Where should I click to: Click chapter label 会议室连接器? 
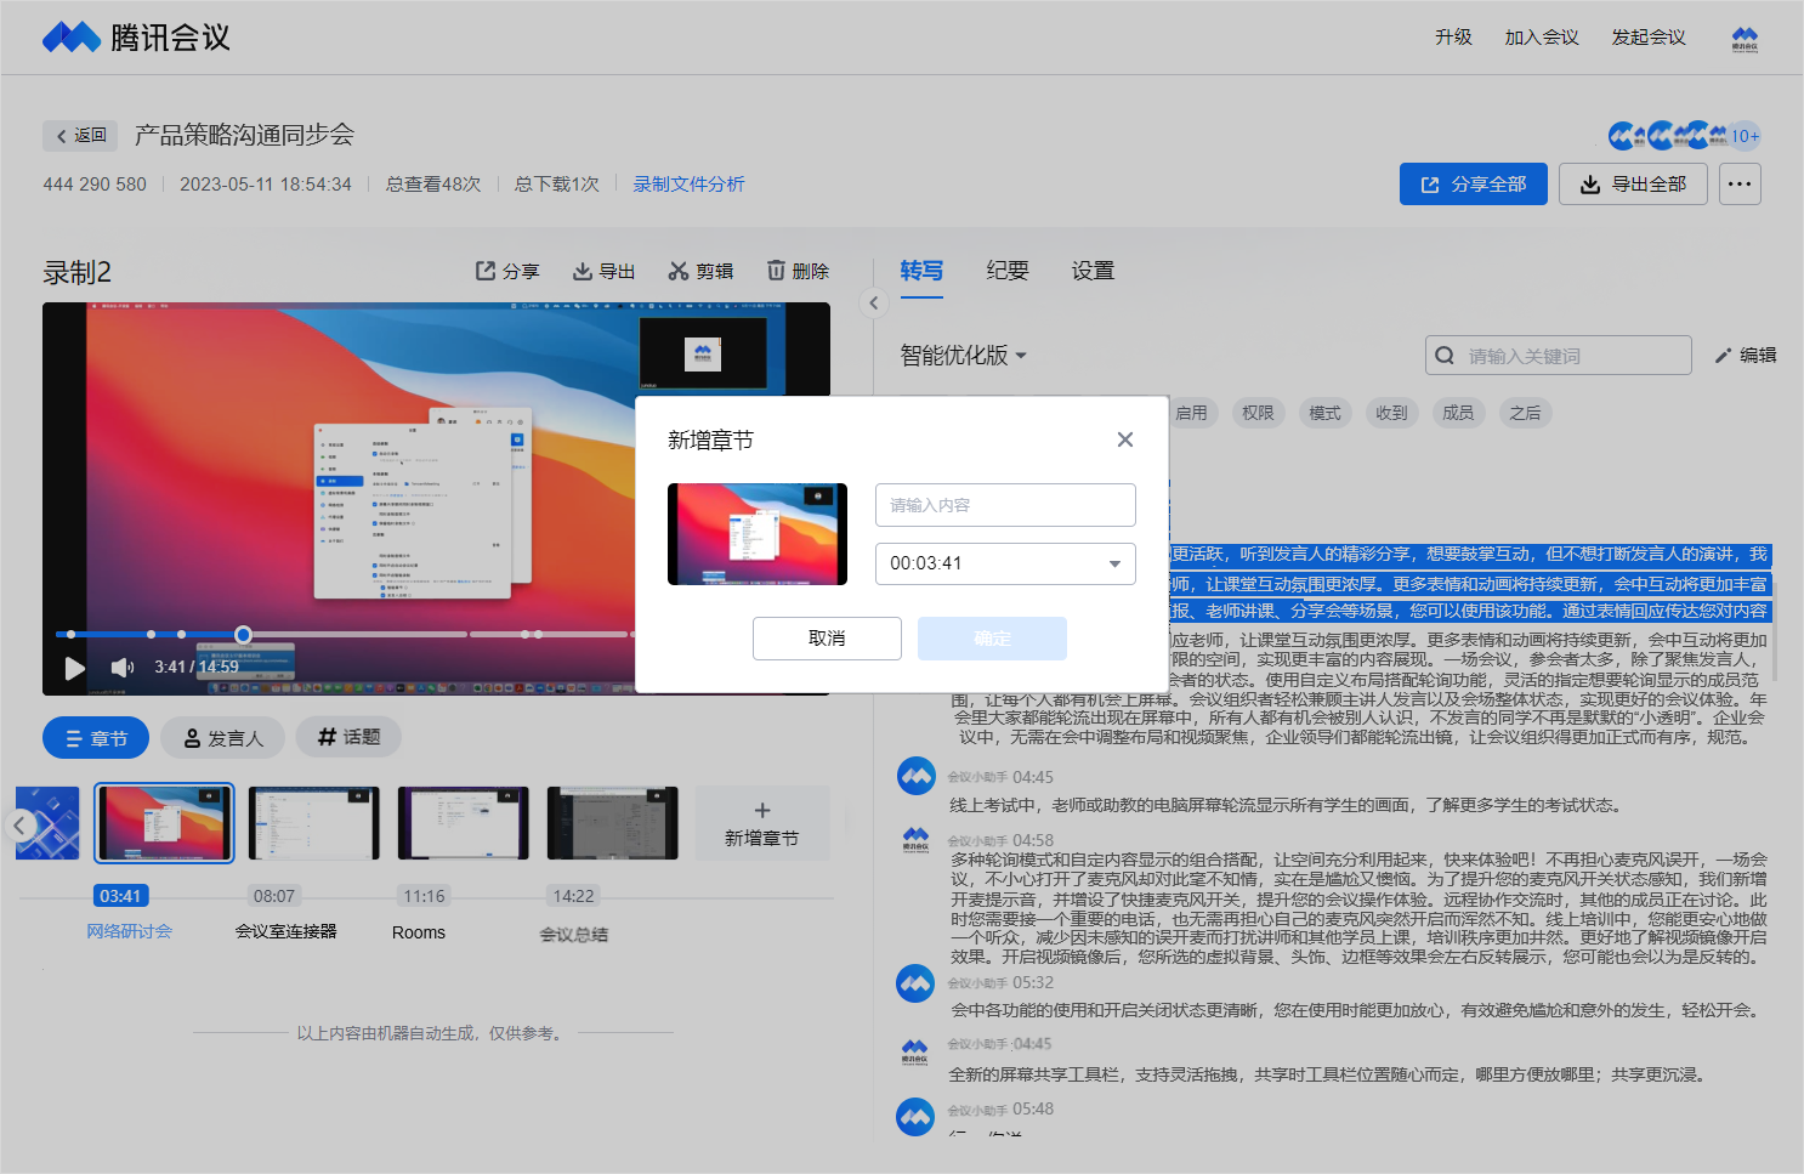286,932
